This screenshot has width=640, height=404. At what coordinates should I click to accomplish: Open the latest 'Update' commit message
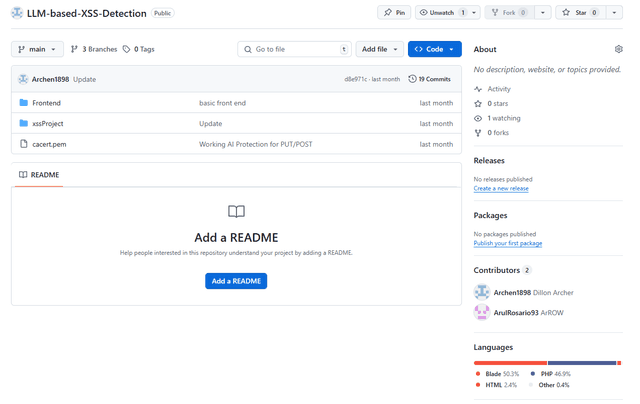[x=84, y=79]
